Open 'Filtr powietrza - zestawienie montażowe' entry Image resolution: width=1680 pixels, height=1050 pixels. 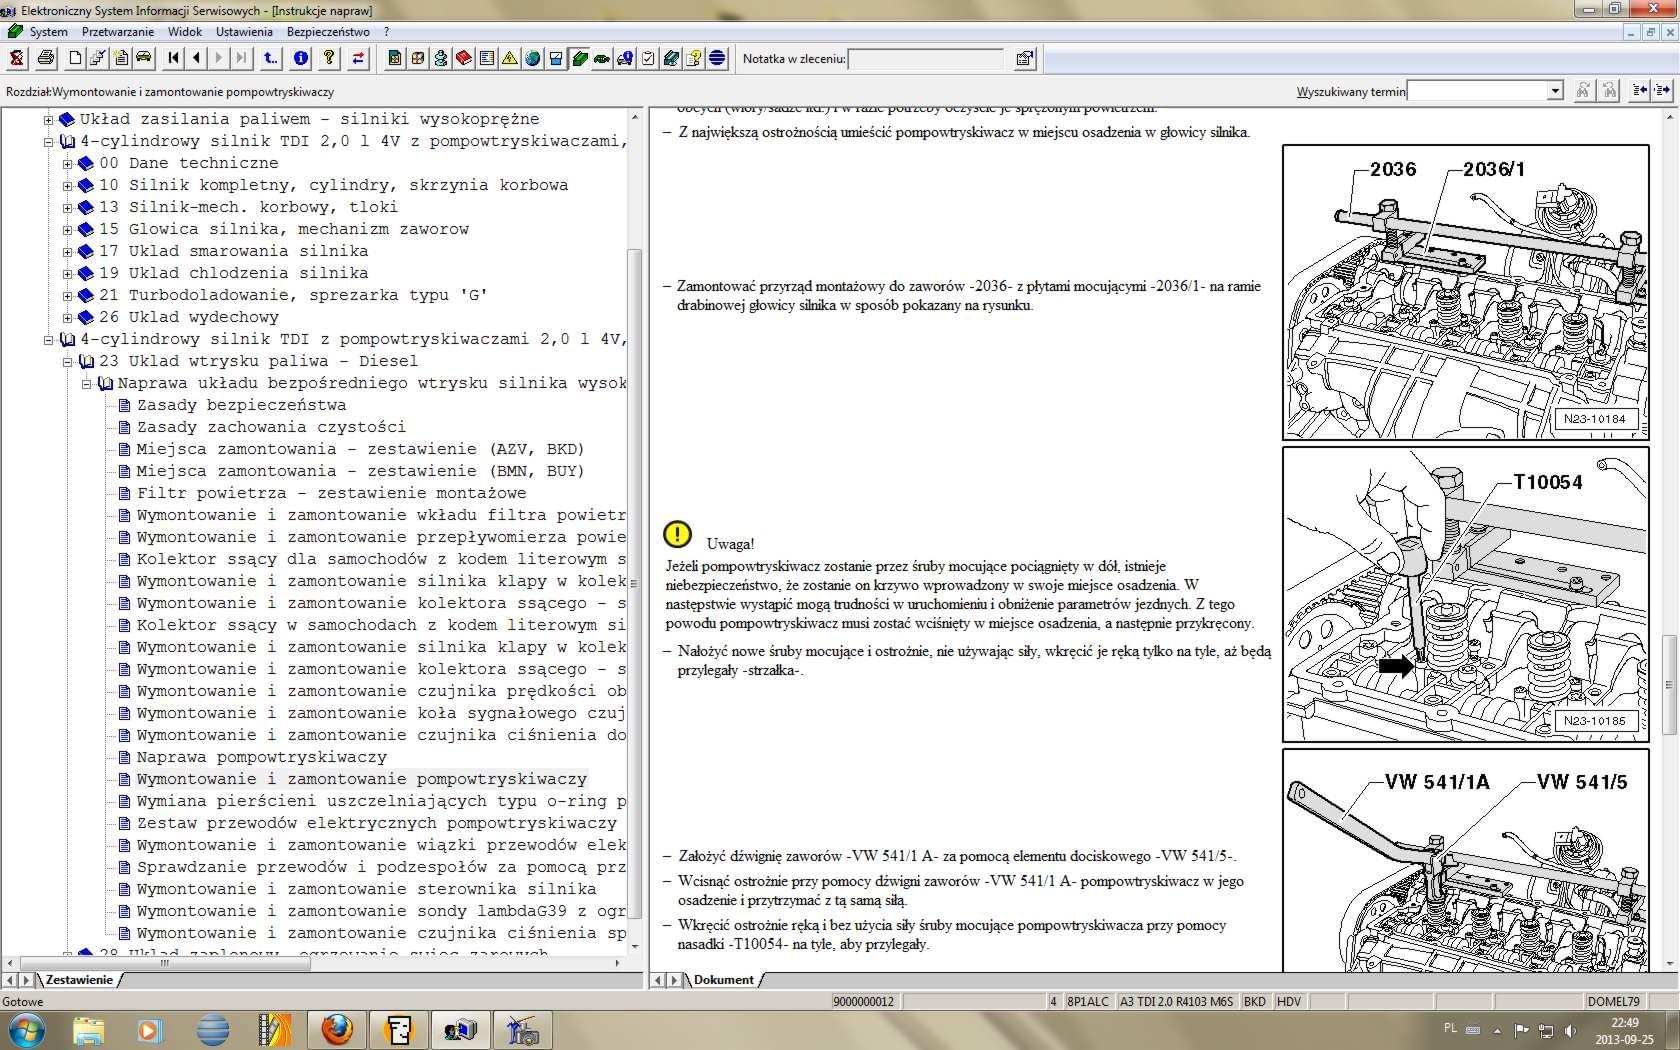(x=331, y=493)
